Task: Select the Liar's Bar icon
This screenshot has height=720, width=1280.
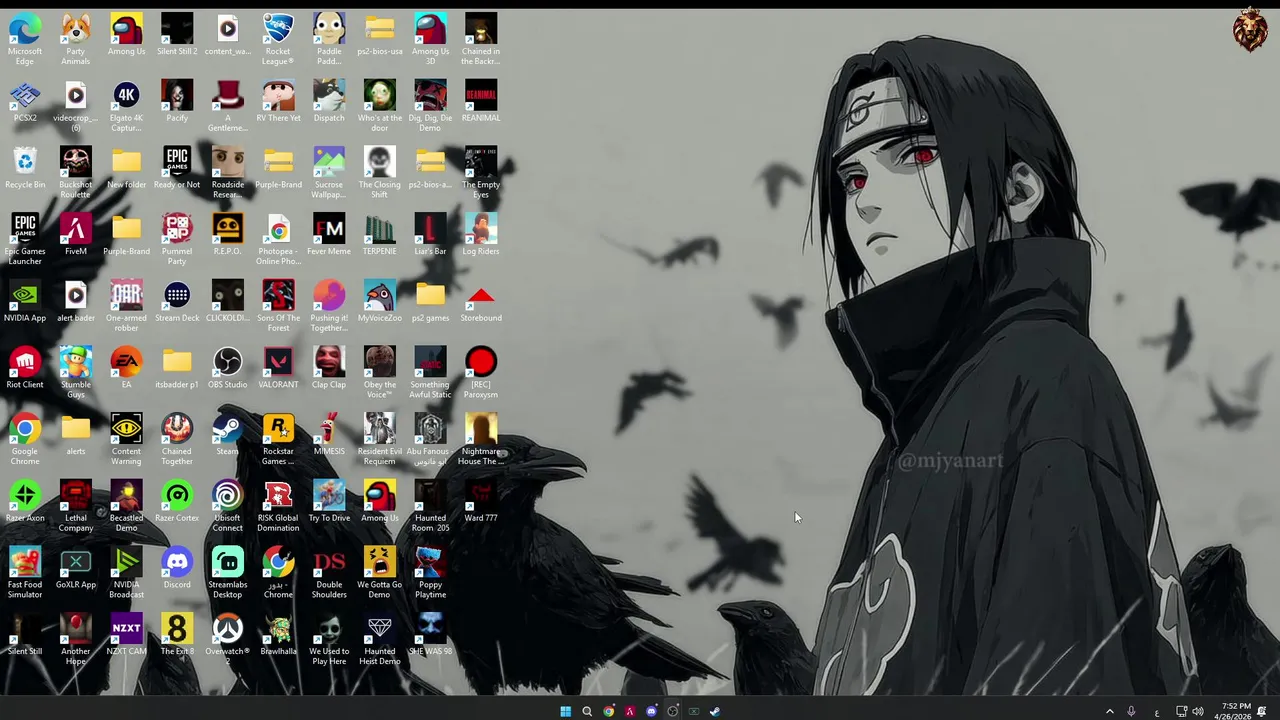Action: click(430, 235)
